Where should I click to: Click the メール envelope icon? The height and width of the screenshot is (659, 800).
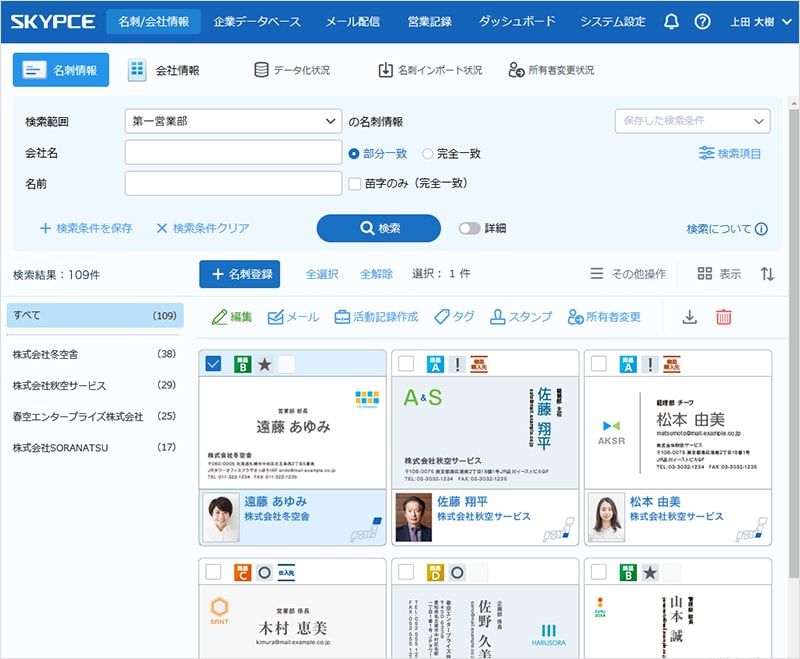[276, 317]
